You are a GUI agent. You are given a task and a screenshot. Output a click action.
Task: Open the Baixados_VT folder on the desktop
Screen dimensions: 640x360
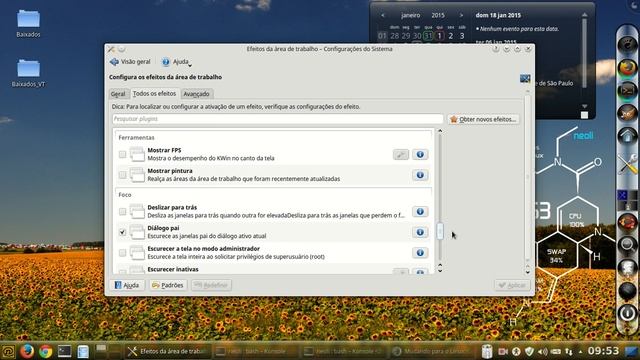pos(28,73)
